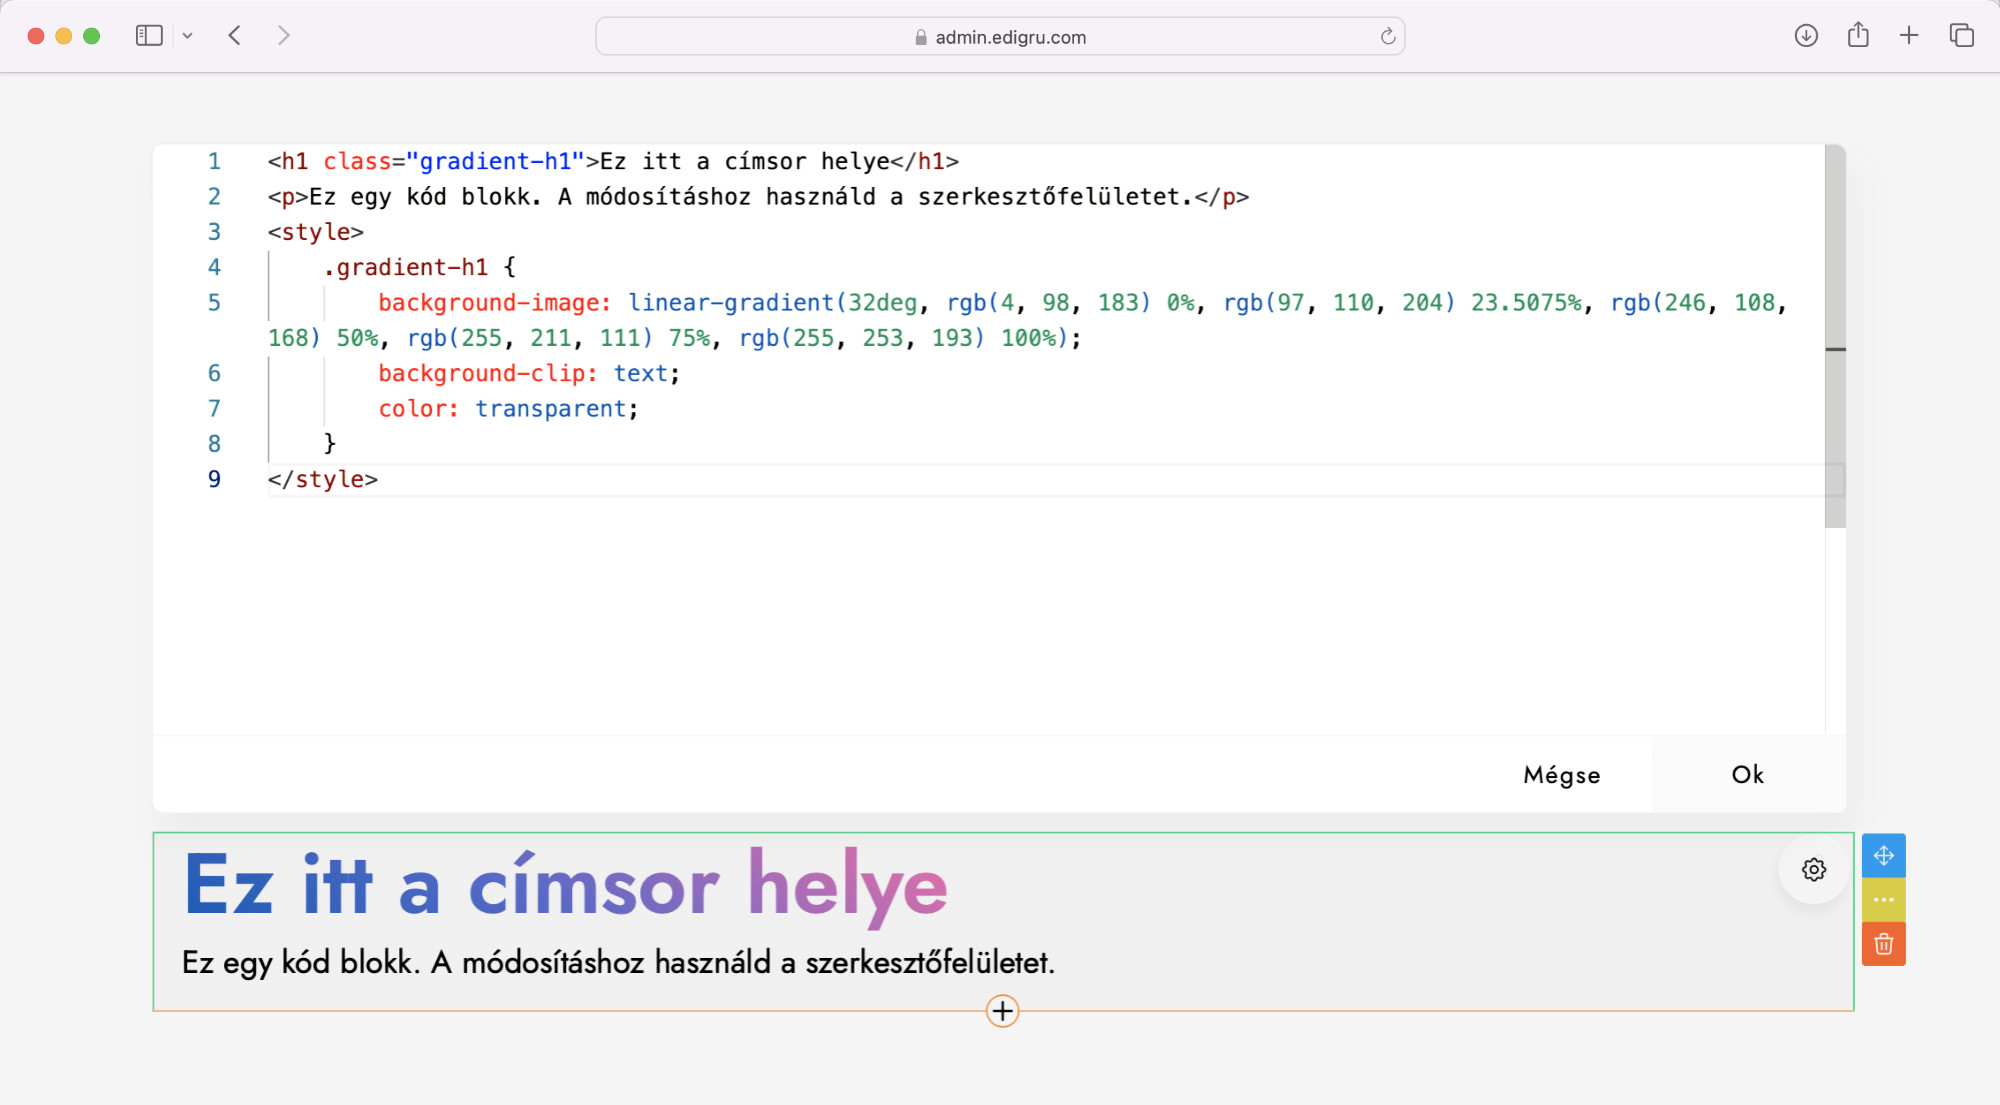This screenshot has height=1105, width=2000.
Task: Delete the block using the orange trash icon
Action: (1884, 943)
